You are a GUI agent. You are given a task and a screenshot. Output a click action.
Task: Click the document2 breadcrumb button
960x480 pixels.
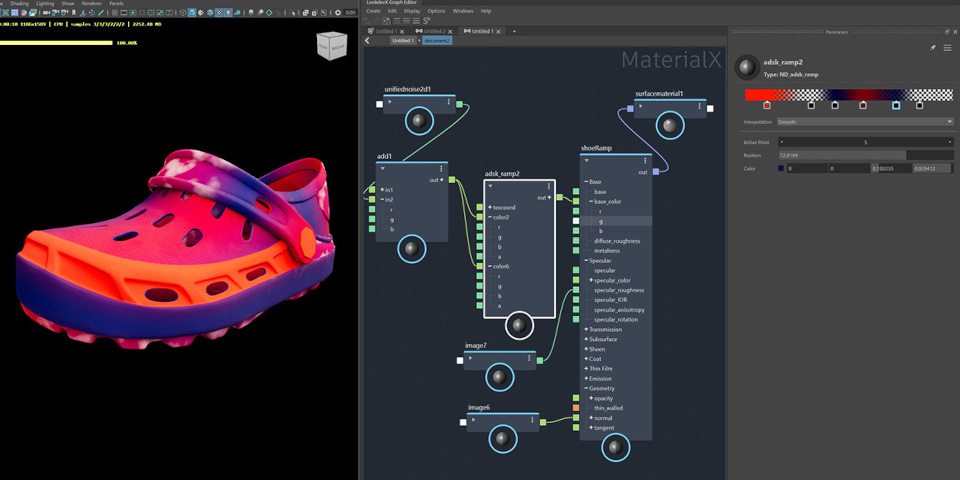437,41
